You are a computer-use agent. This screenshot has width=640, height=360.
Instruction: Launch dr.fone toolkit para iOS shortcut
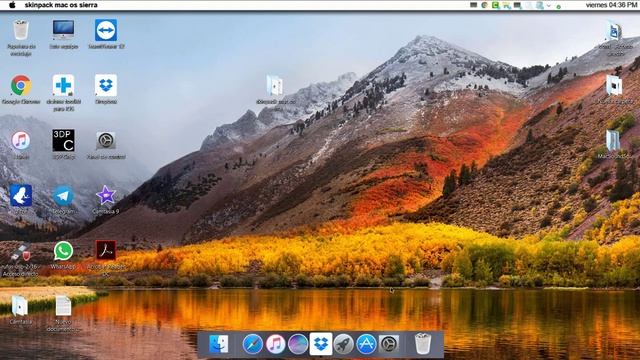pos(63,85)
